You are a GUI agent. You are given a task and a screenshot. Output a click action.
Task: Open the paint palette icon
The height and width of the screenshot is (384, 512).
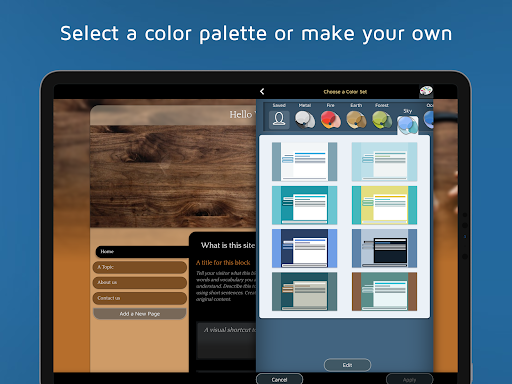426,91
